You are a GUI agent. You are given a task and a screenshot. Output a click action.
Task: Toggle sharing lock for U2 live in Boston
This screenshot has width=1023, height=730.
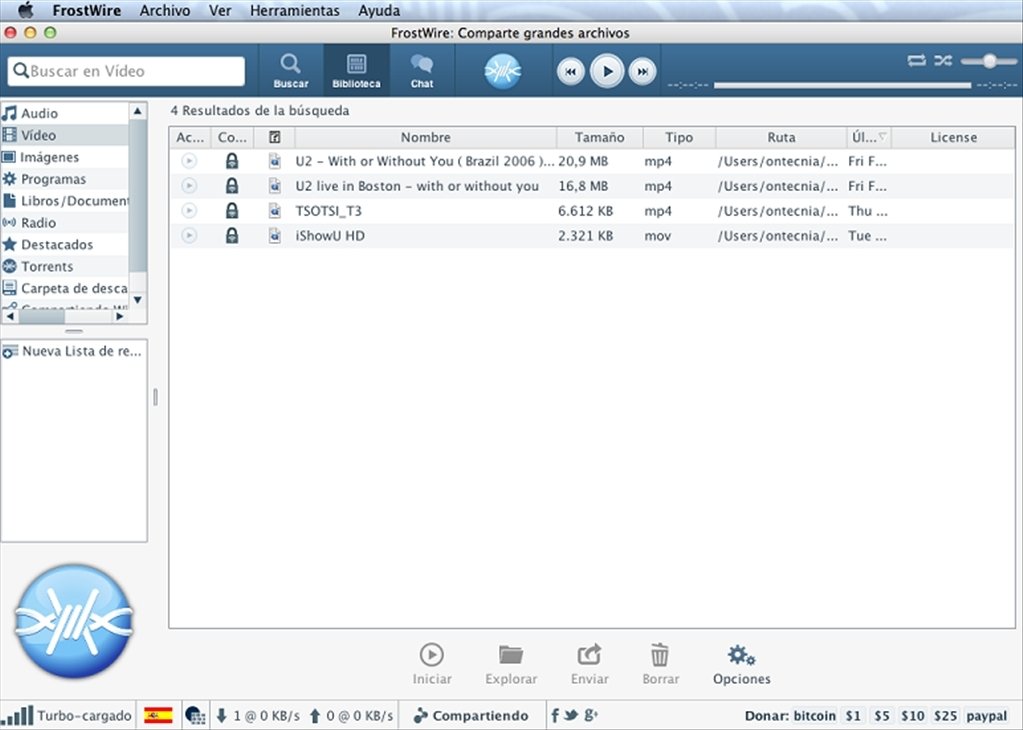coord(232,186)
